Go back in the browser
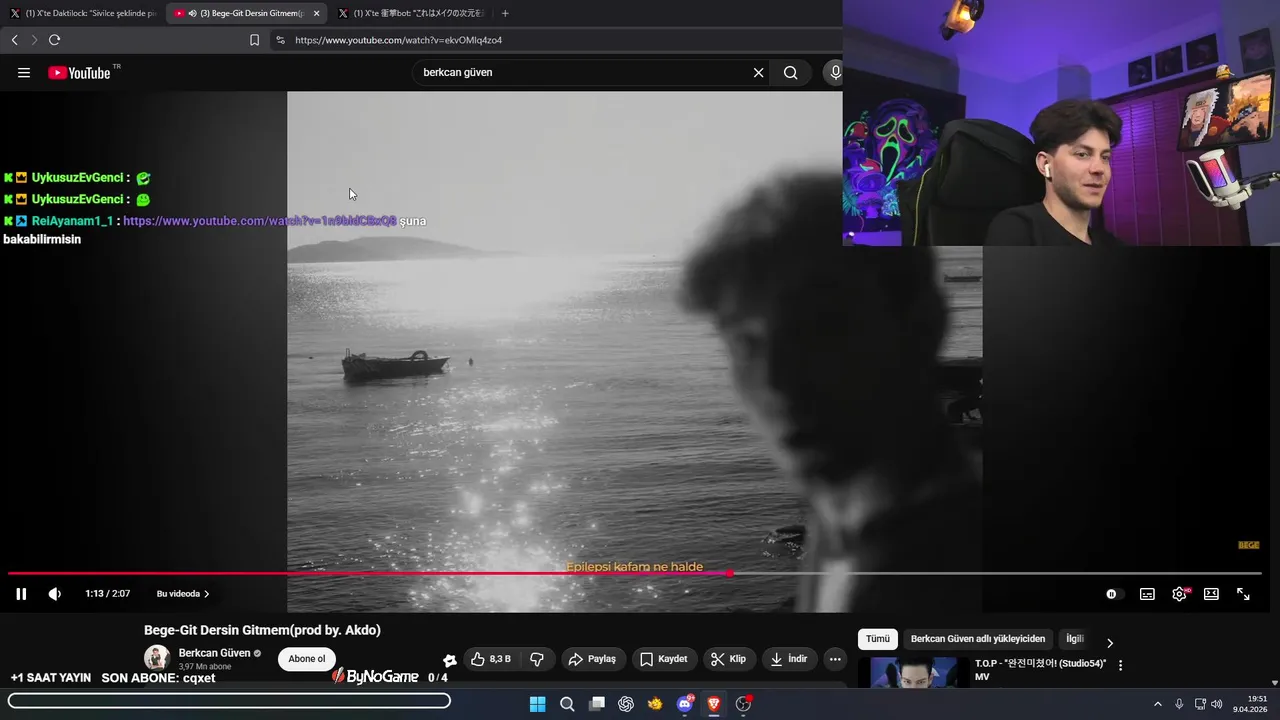This screenshot has width=1280, height=720. tap(14, 40)
